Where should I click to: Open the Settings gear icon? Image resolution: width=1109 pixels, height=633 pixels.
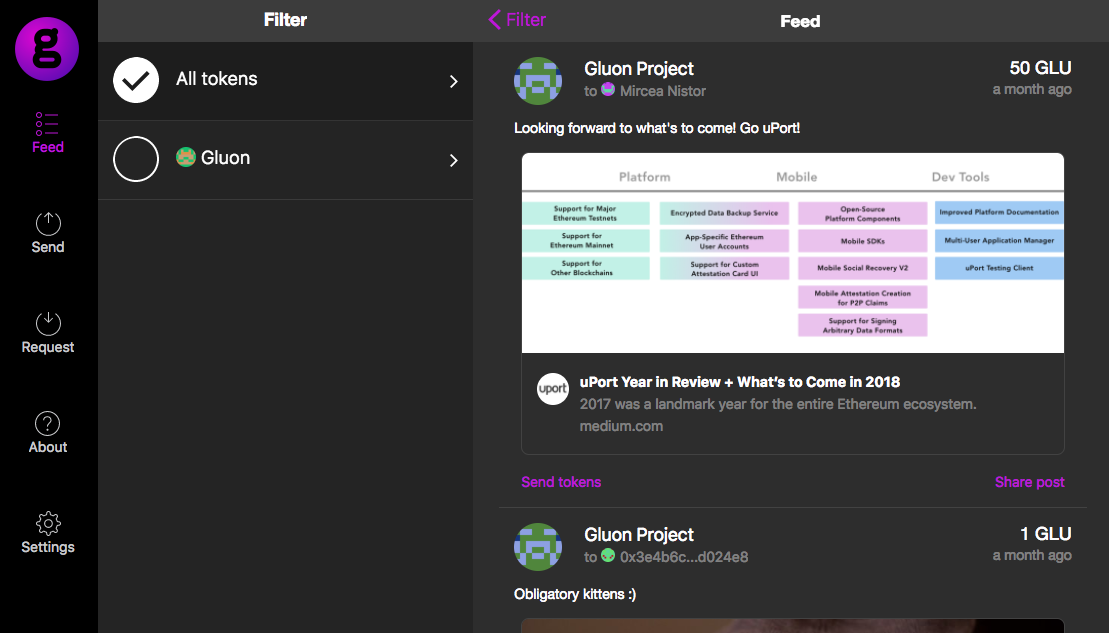[48, 523]
